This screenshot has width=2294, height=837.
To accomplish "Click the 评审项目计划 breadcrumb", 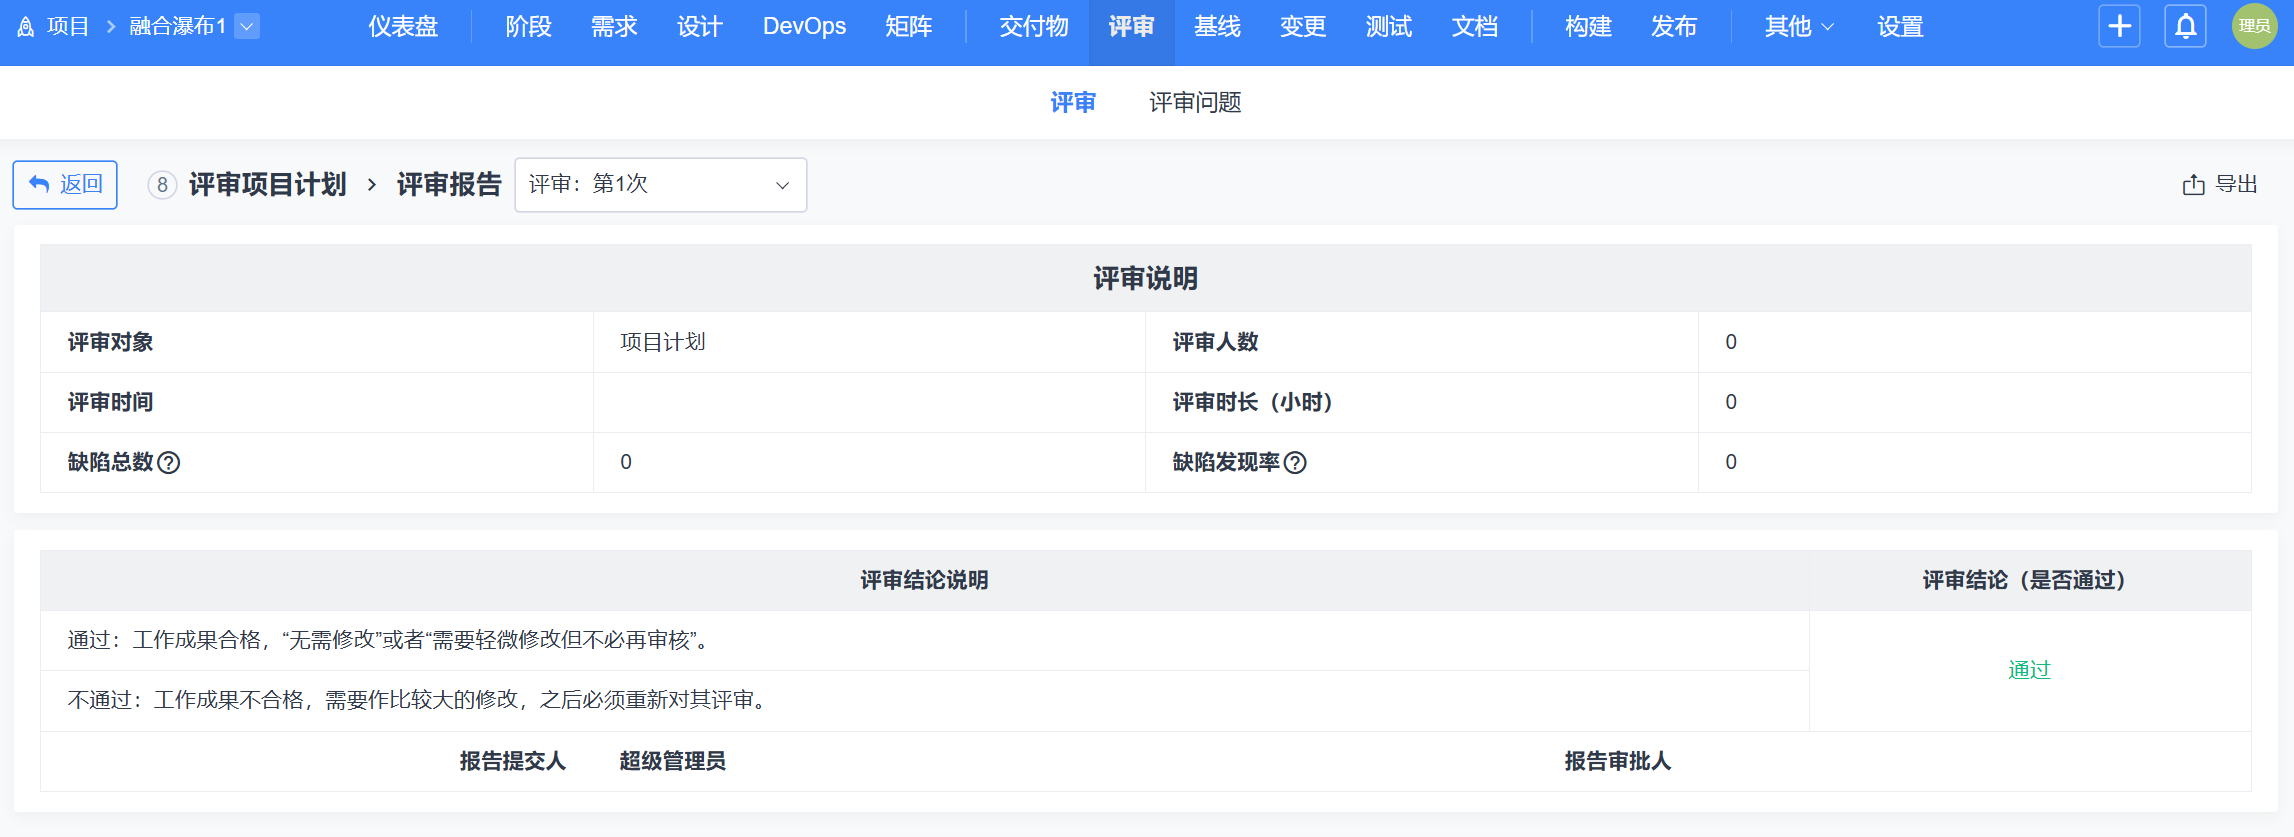I will pos(268,185).
